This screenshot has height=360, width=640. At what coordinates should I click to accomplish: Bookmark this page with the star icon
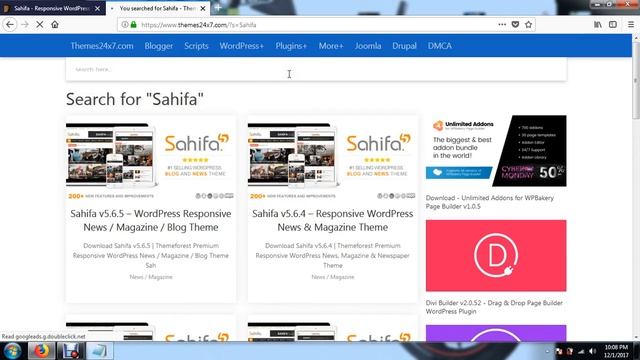point(528,24)
